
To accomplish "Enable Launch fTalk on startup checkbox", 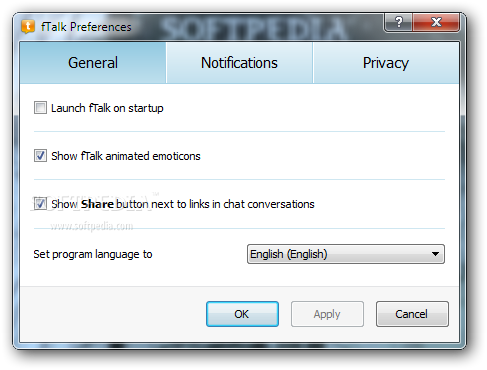I will pos(40,108).
